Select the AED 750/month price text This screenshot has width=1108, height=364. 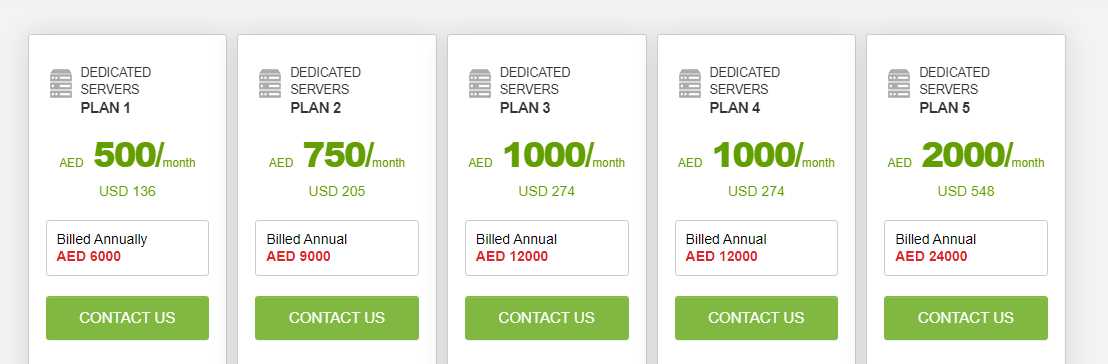coord(337,155)
